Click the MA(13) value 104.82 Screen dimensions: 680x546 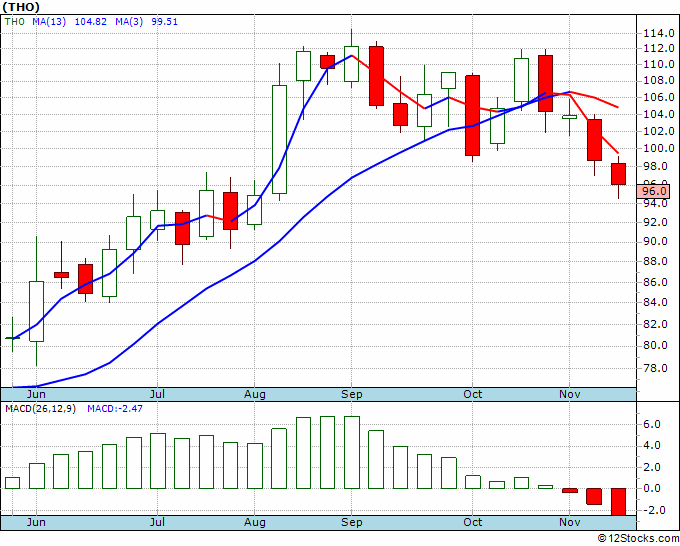pyautogui.click(x=91, y=22)
